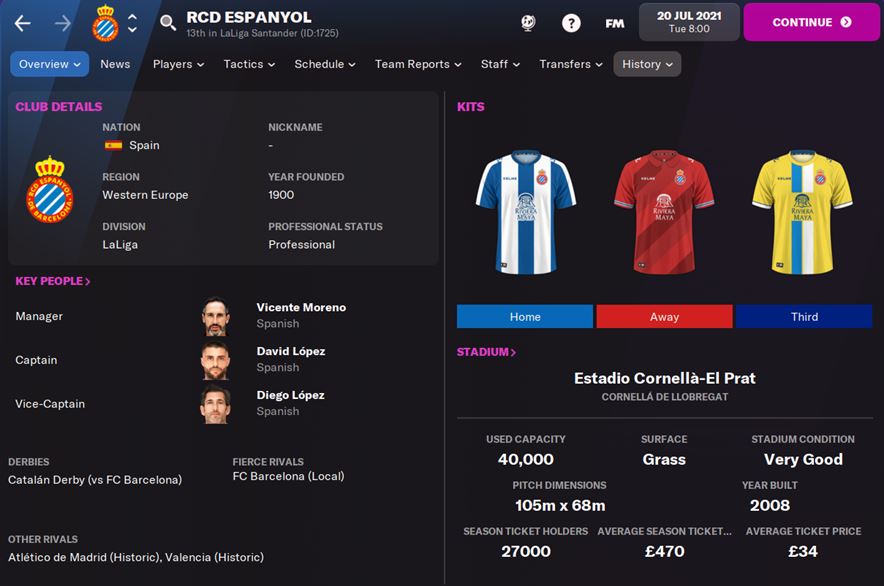The width and height of the screenshot is (884, 586).
Task: Open the Key People section link
Action: click(52, 281)
